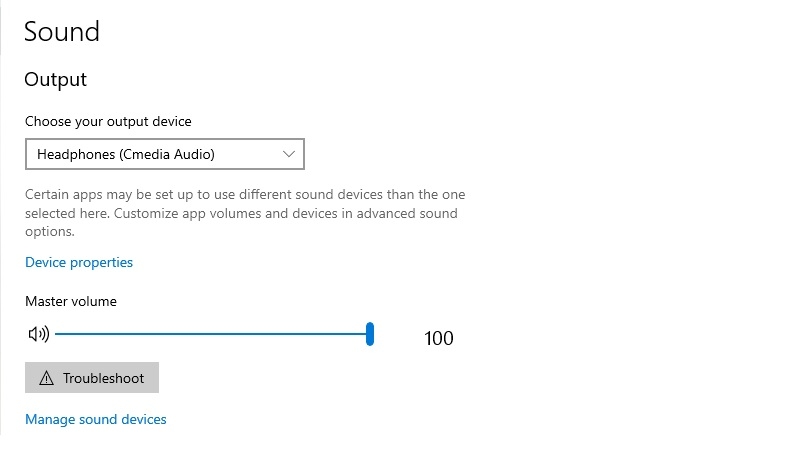The width and height of the screenshot is (800, 450).
Task: Click the "Certain apps may be set up" text
Action: [x=110, y=194]
